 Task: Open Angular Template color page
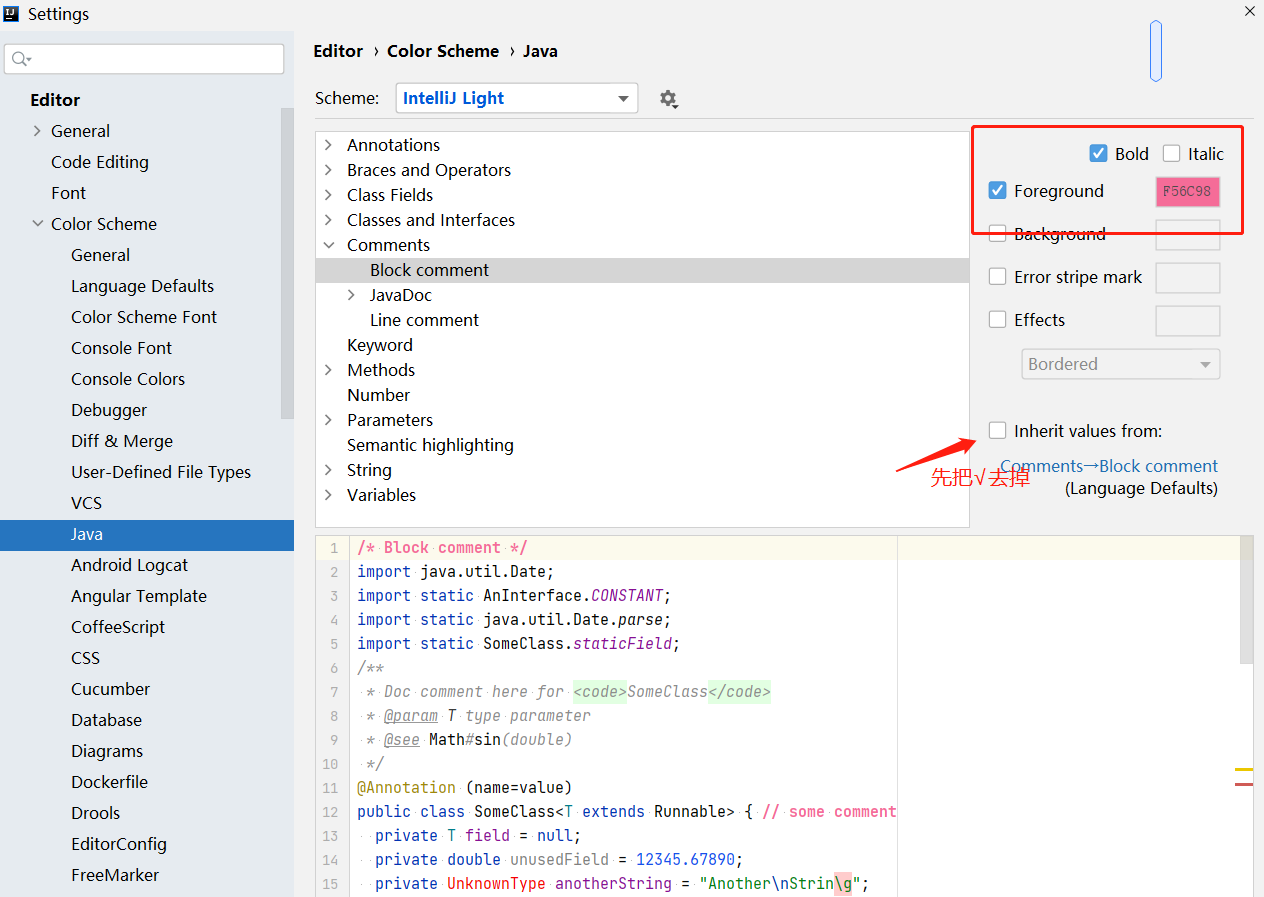(139, 596)
